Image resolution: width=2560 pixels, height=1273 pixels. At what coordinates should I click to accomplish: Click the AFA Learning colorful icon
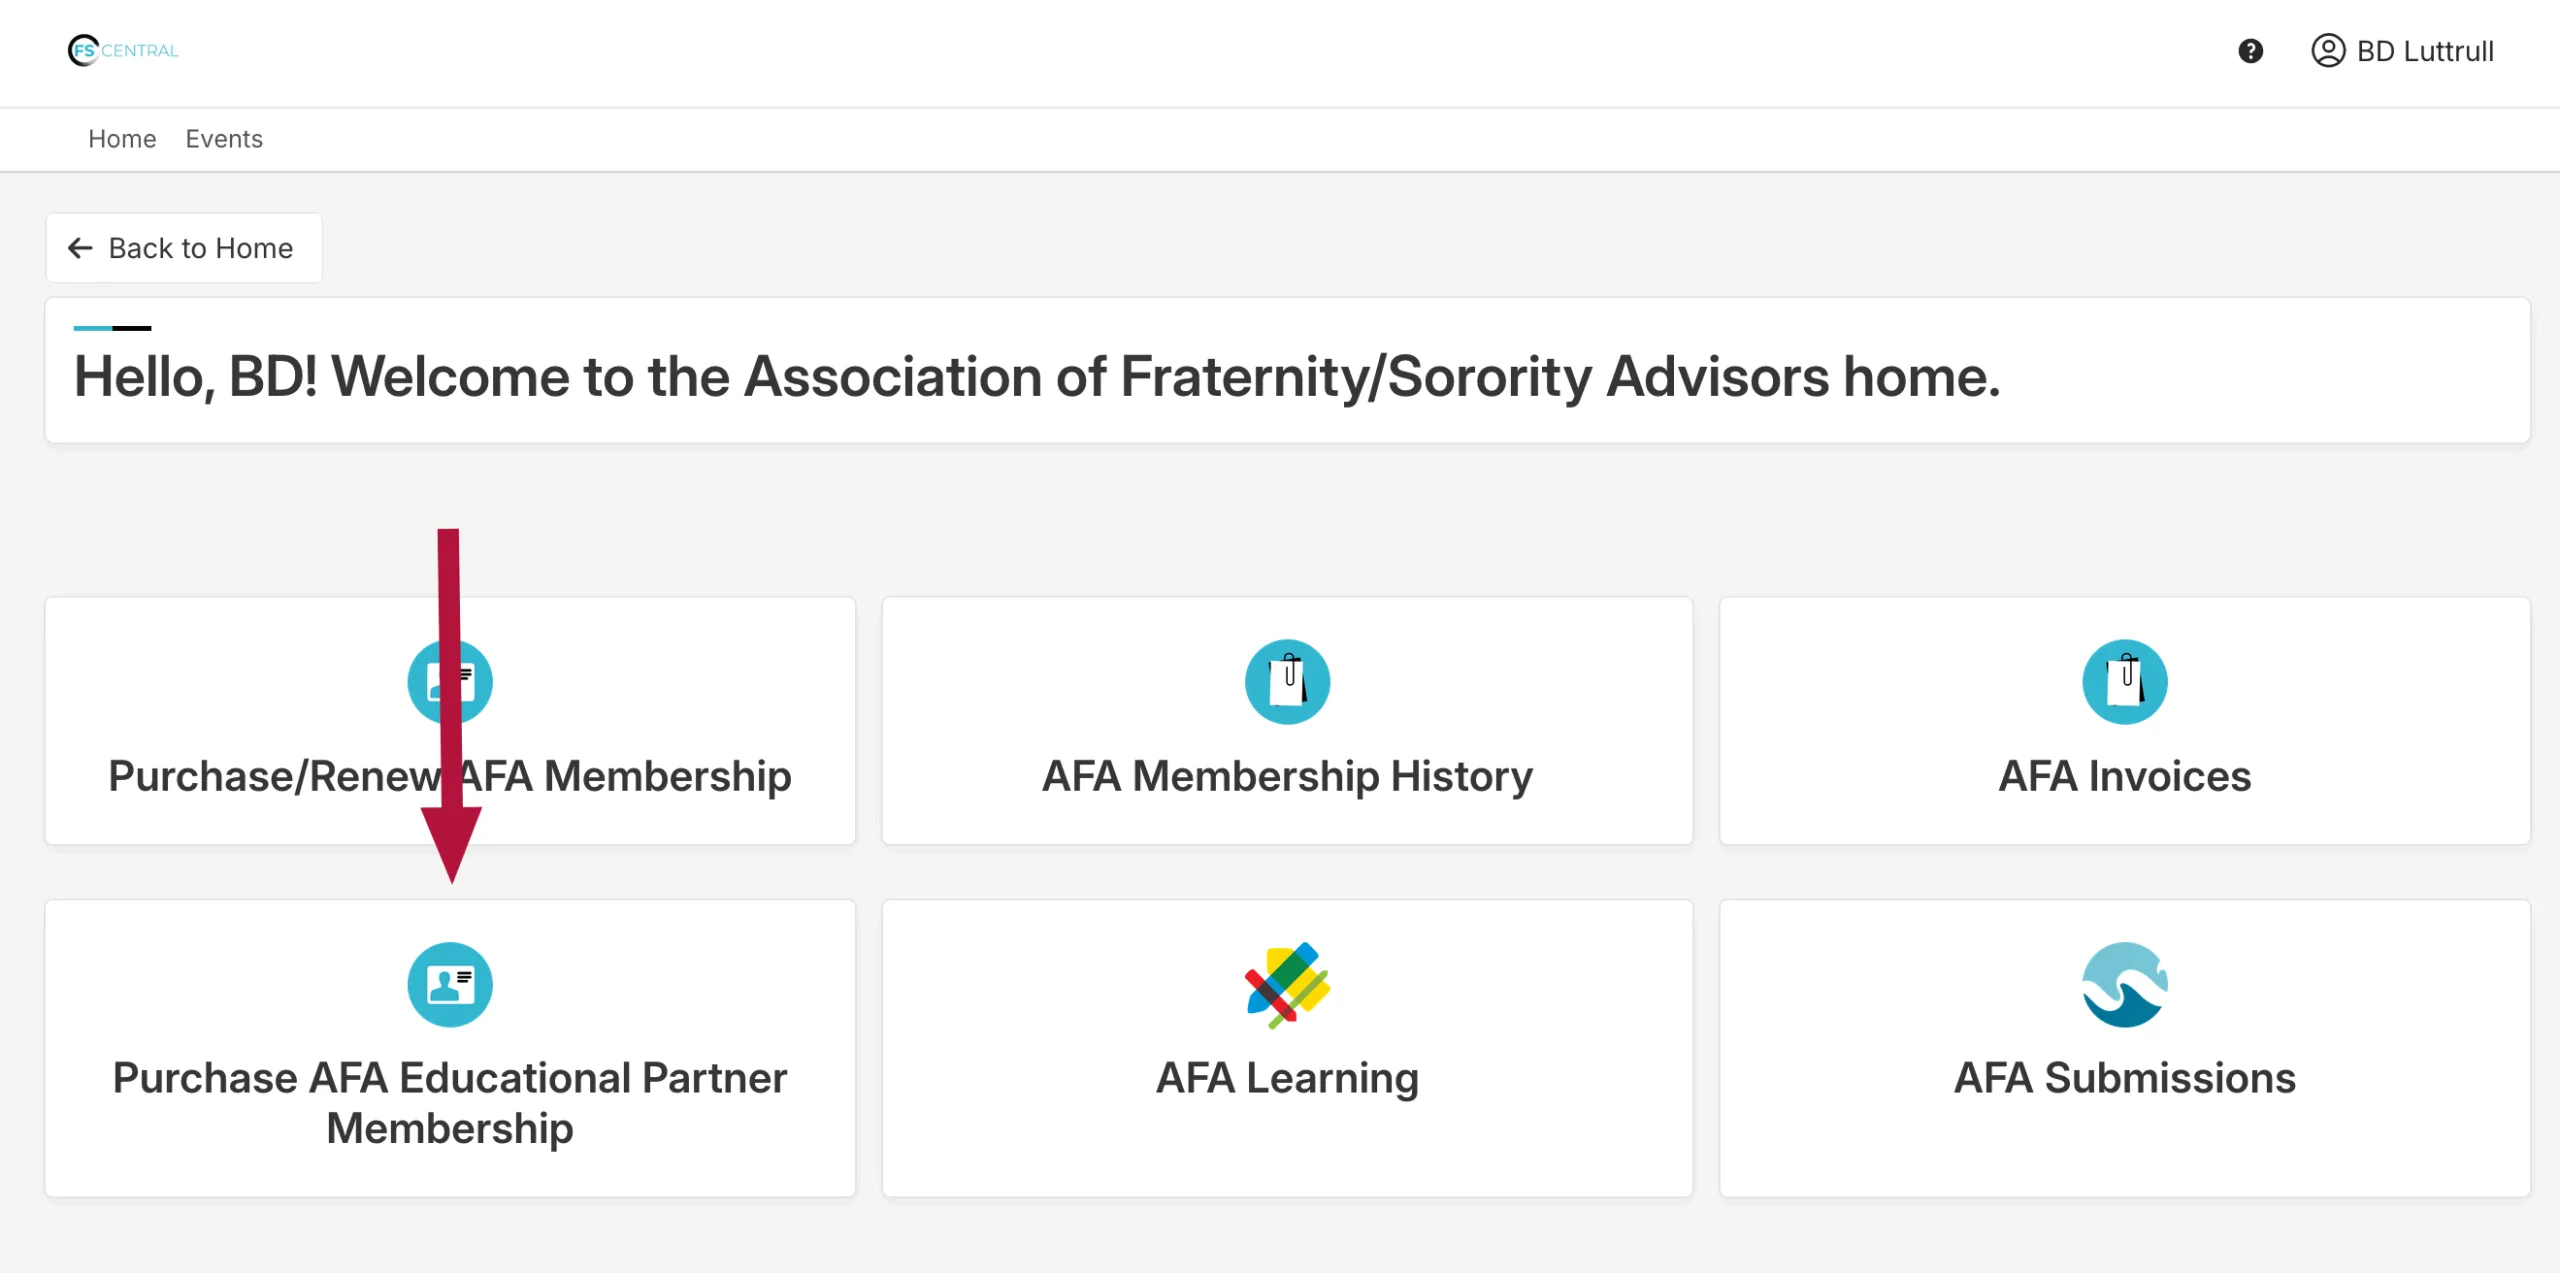point(1287,985)
